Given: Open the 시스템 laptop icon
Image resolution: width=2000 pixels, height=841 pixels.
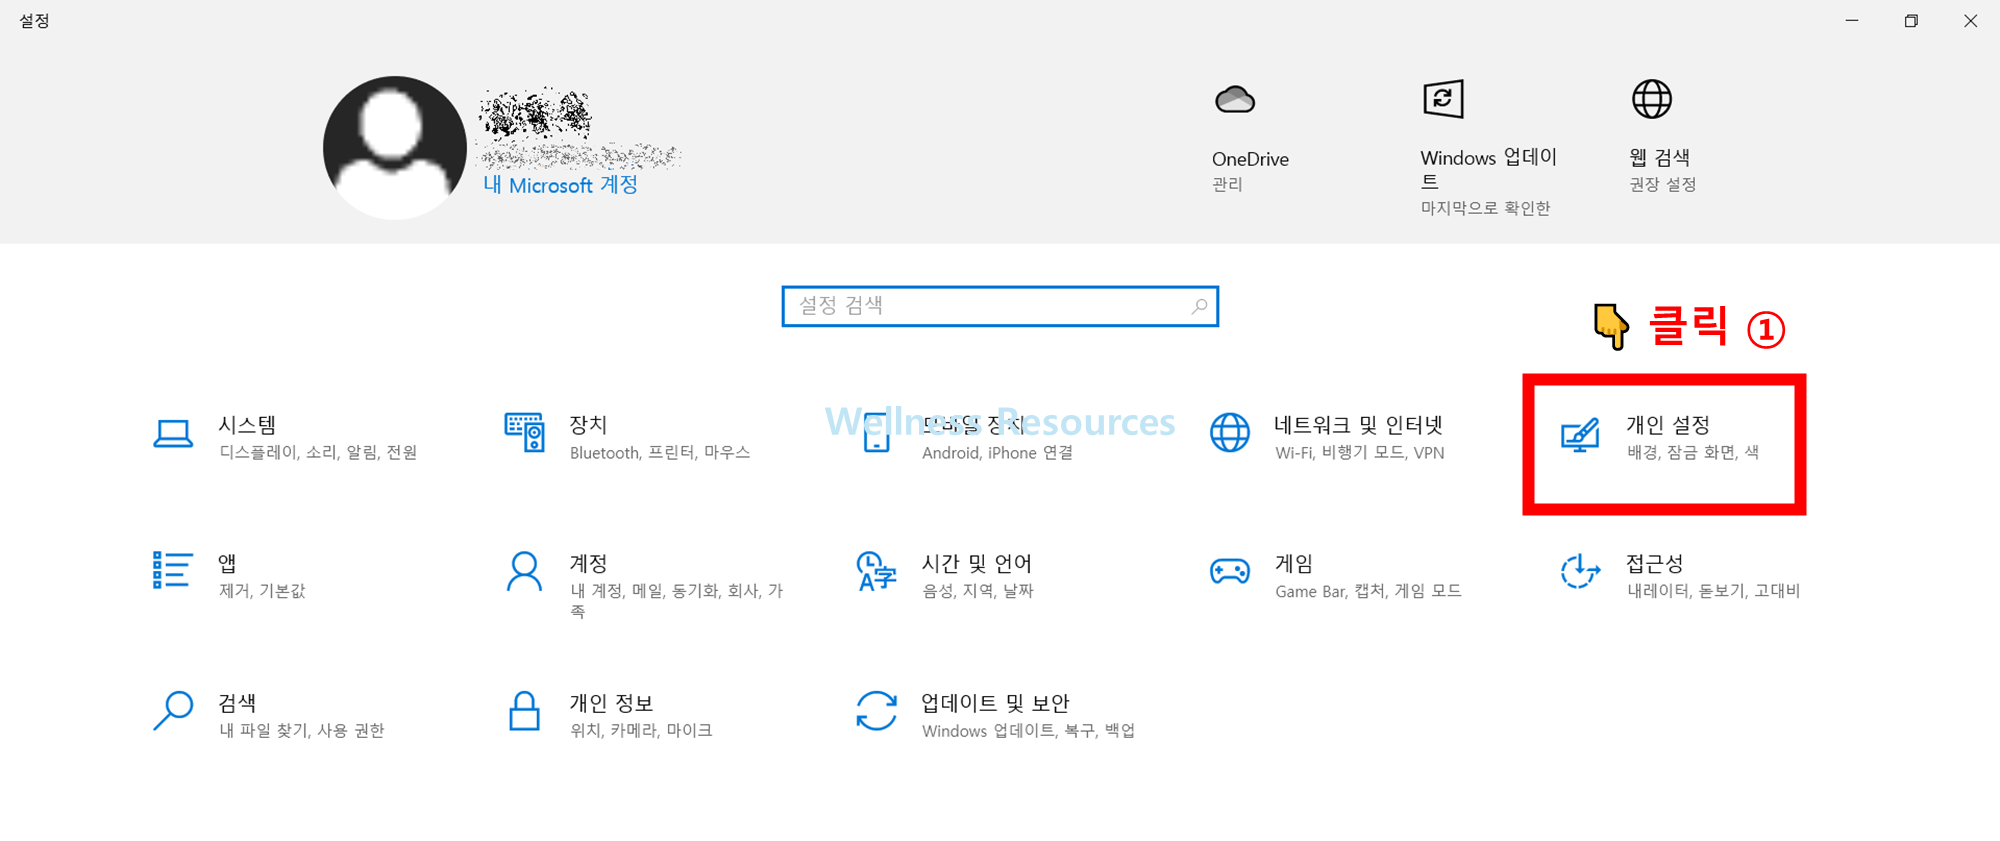Looking at the screenshot, I should [x=173, y=434].
